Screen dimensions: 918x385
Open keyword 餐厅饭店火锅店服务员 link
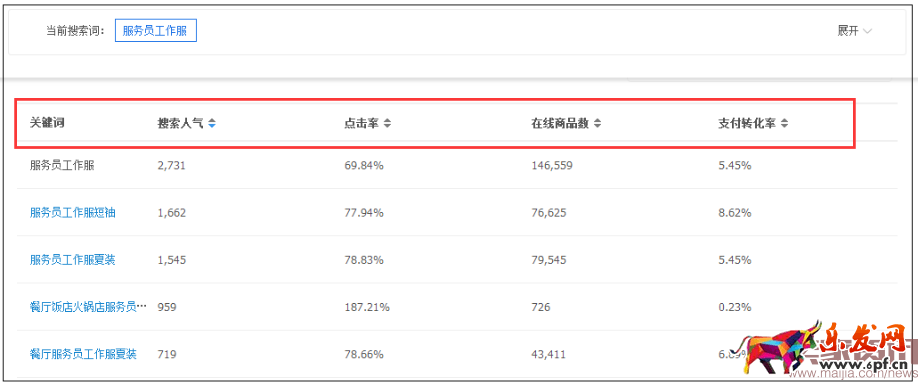(x=88, y=307)
